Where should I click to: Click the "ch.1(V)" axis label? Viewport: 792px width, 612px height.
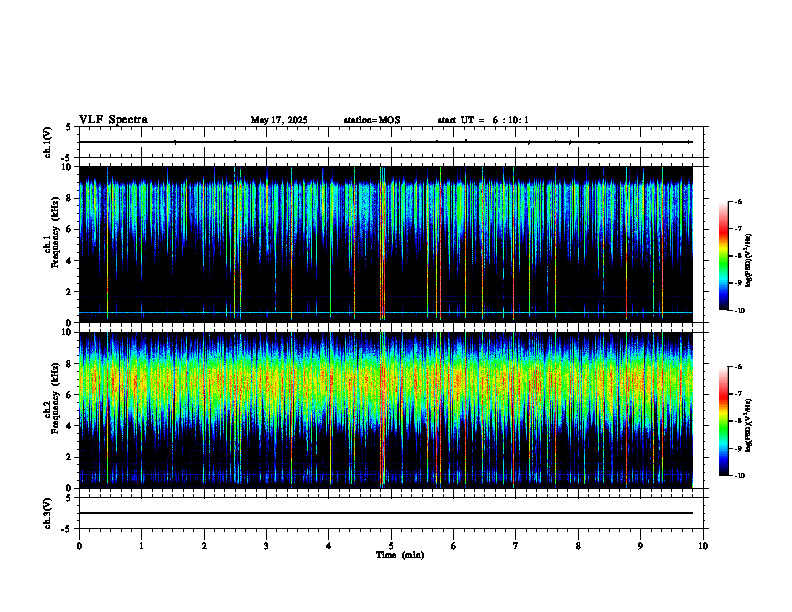48,142
